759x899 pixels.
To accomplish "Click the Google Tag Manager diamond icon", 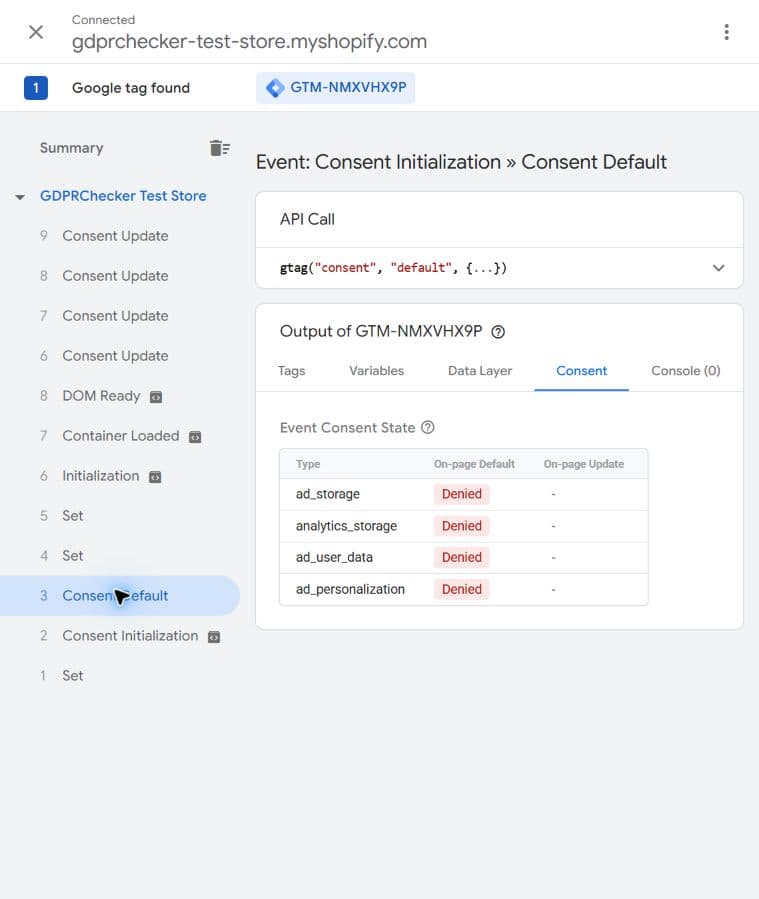I will (275, 88).
